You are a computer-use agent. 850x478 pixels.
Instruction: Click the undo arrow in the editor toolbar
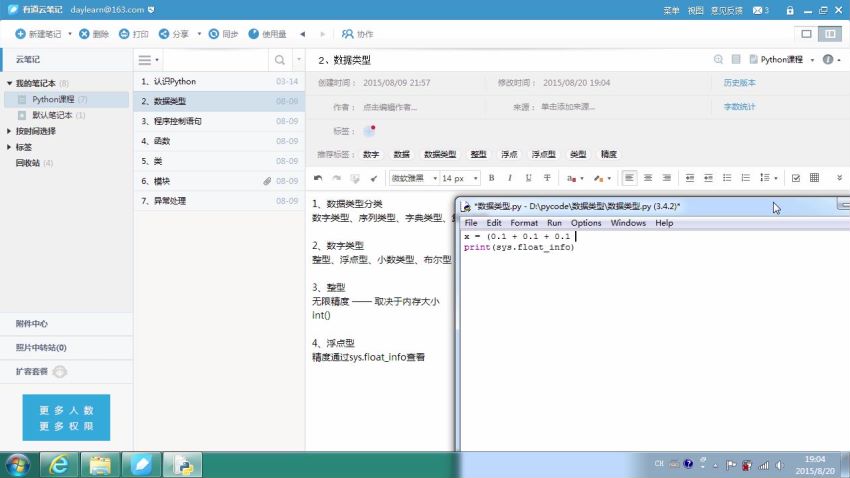pos(318,178)
